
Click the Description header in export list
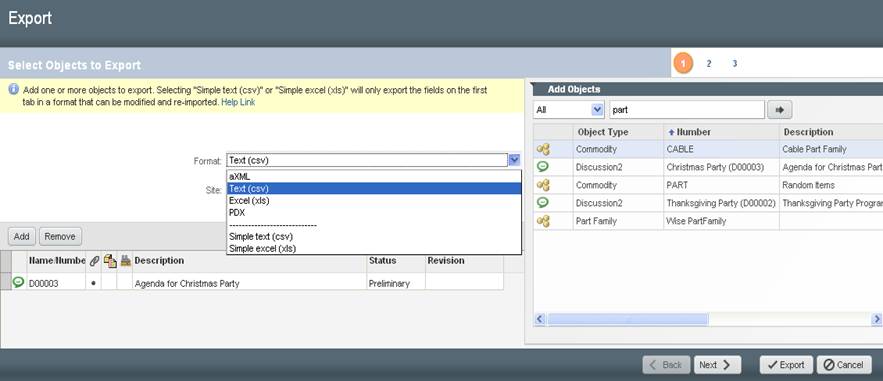coord(249,261)
